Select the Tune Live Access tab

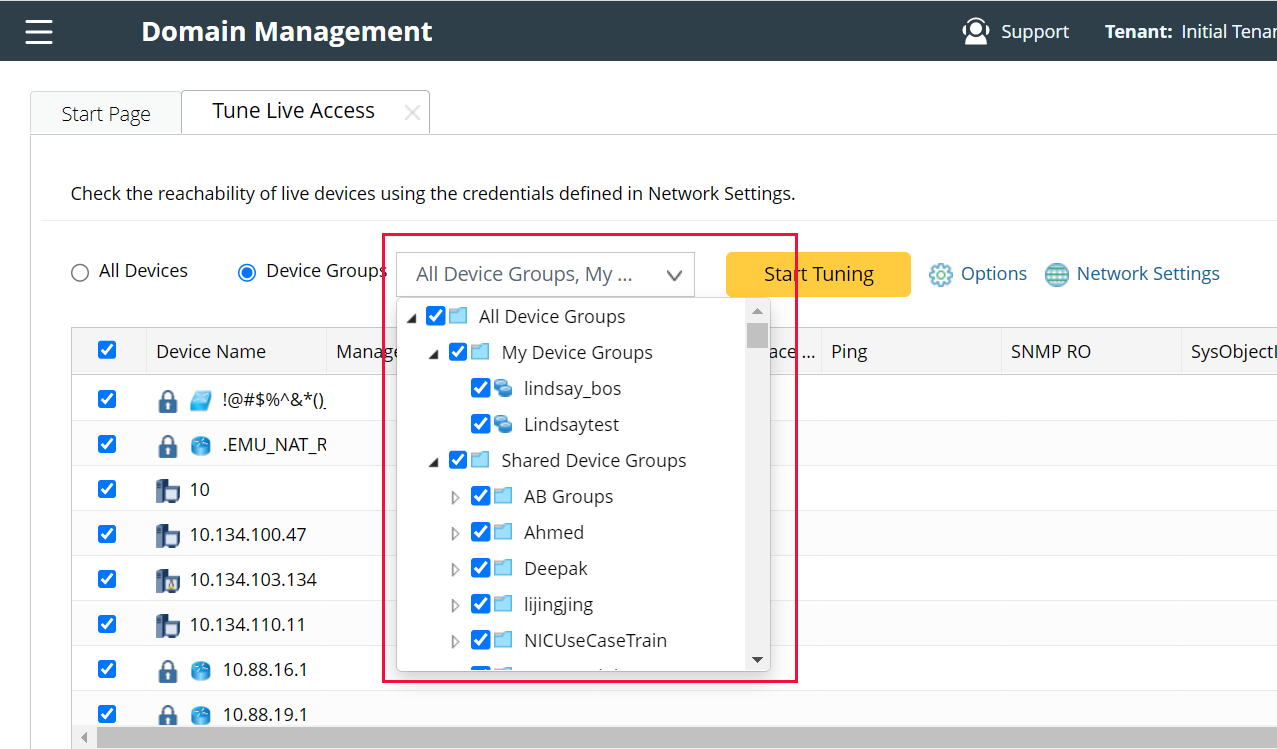tap(293, 110)
